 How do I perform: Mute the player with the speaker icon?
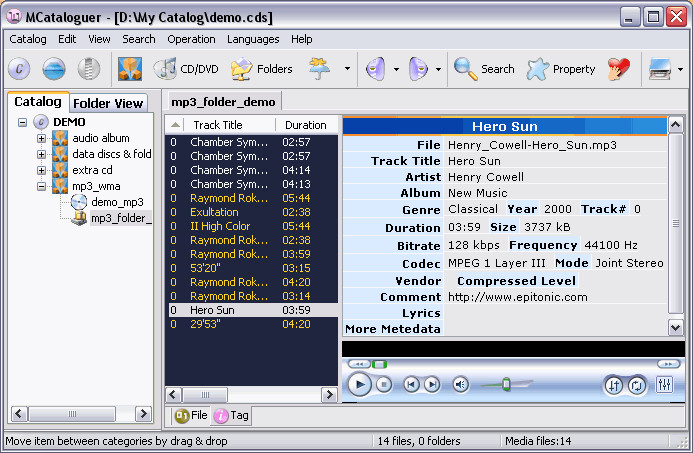tap(461, 385)
